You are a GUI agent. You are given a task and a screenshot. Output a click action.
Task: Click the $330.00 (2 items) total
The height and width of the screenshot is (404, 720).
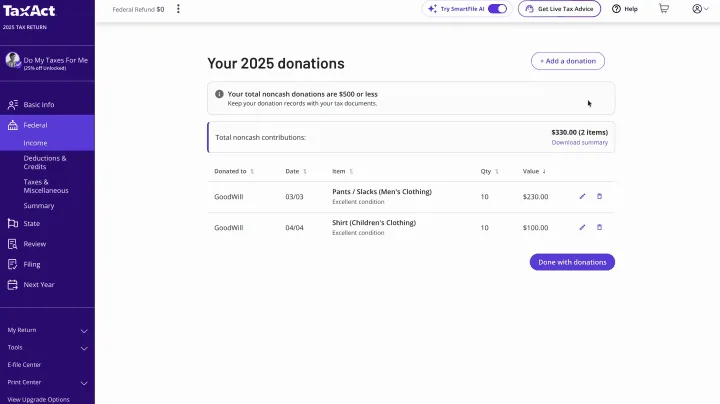click(x=579, y=132)
